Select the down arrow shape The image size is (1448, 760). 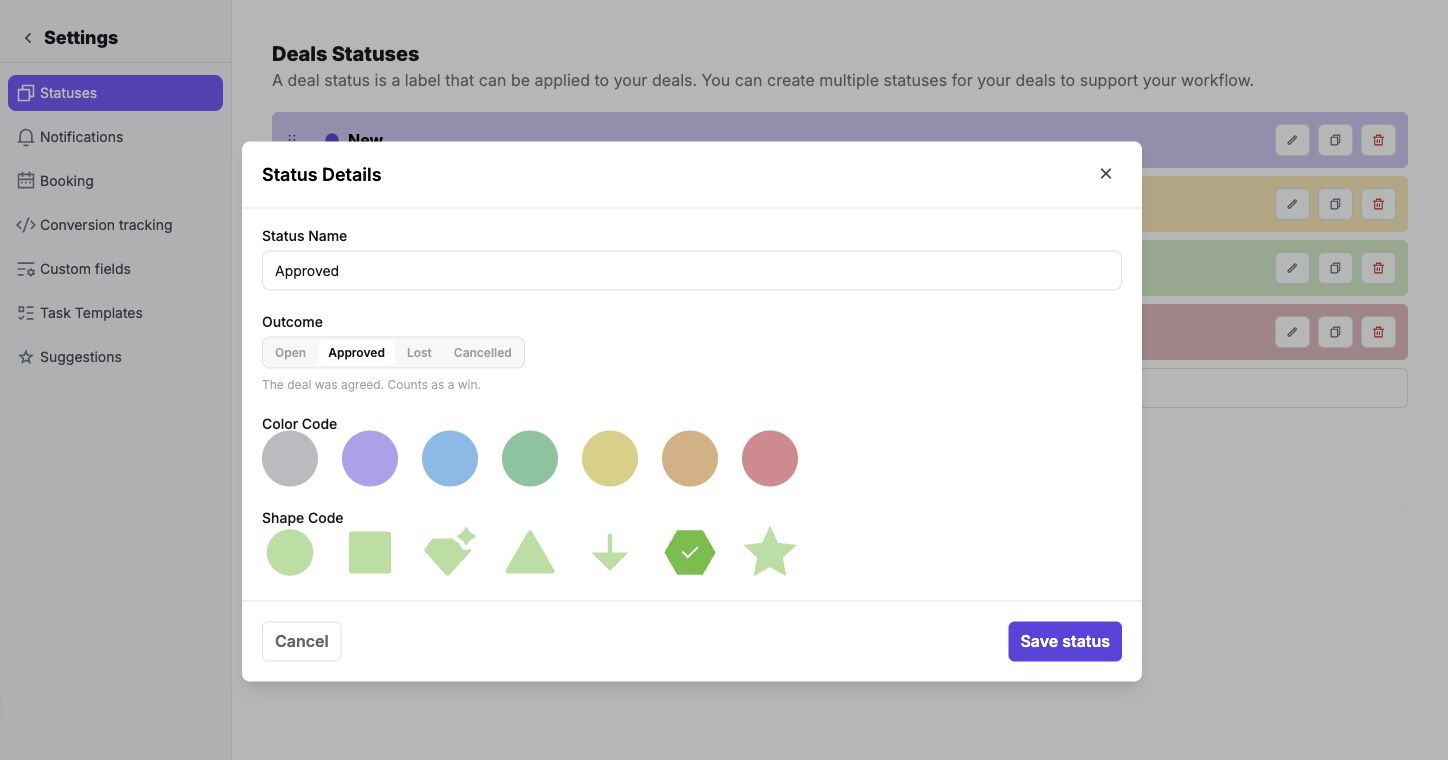pos(610,552)
